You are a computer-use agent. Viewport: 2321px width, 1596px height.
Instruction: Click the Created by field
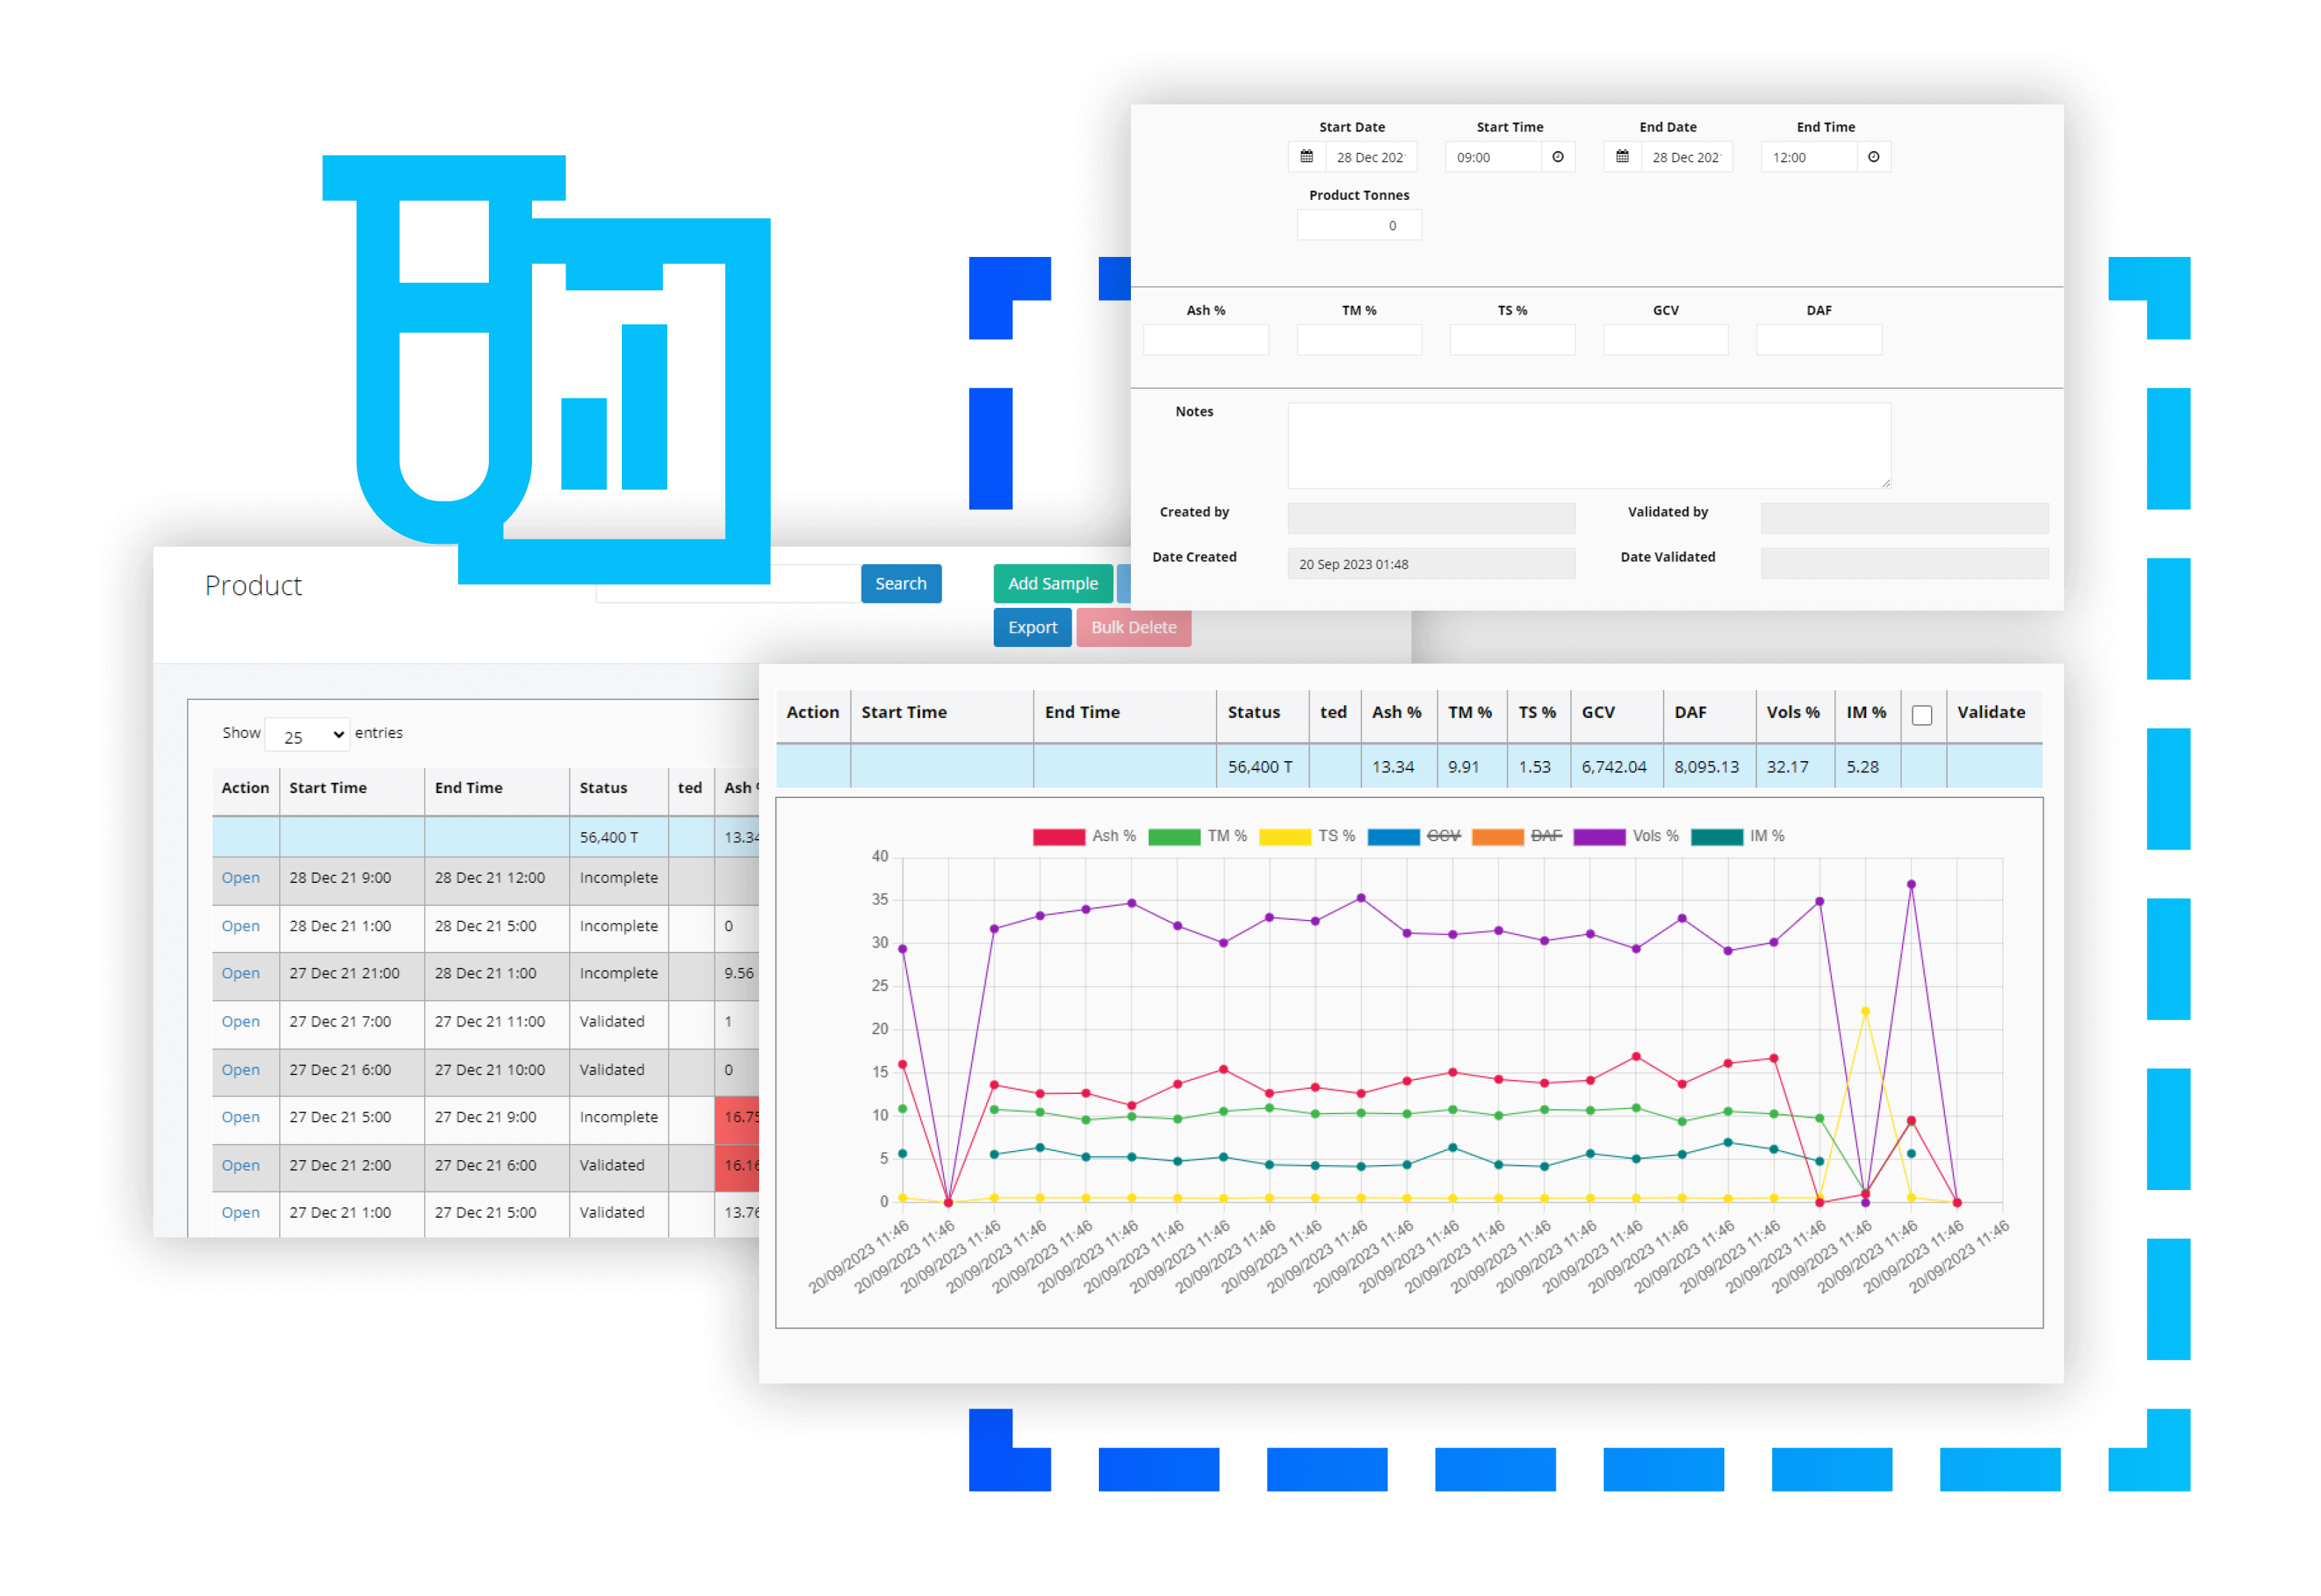coord(1431,518)
